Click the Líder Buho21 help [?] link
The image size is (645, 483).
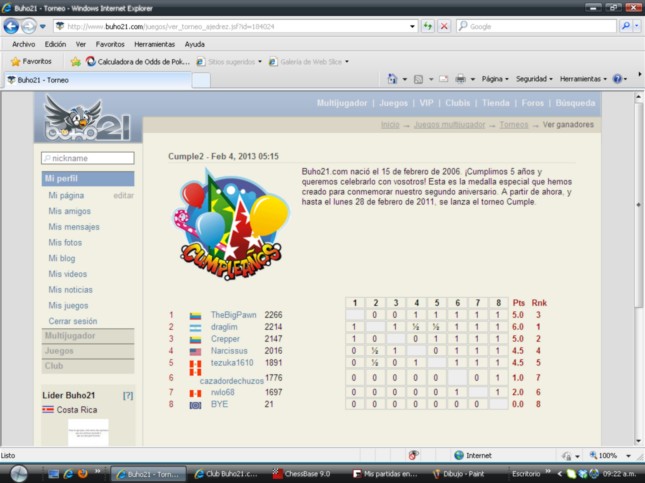tap(128, 396)
